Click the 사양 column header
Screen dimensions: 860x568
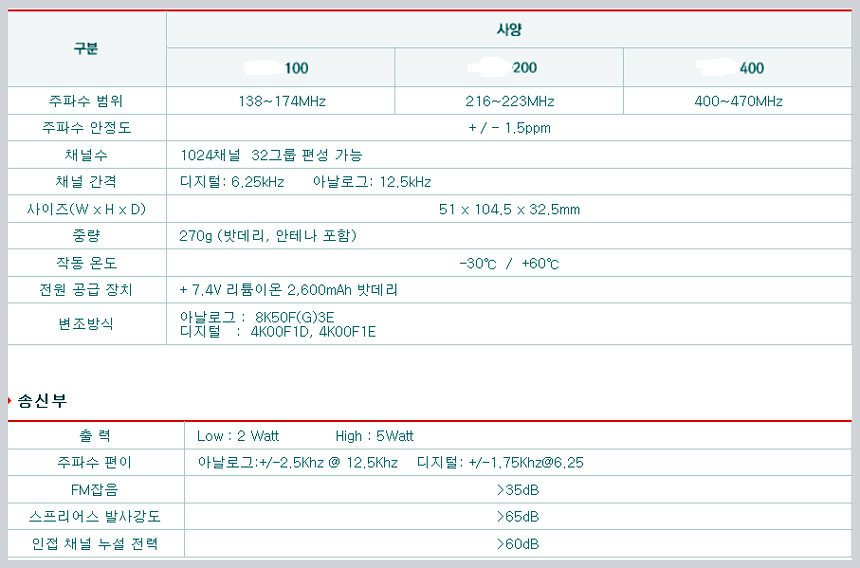click(509, 30)
